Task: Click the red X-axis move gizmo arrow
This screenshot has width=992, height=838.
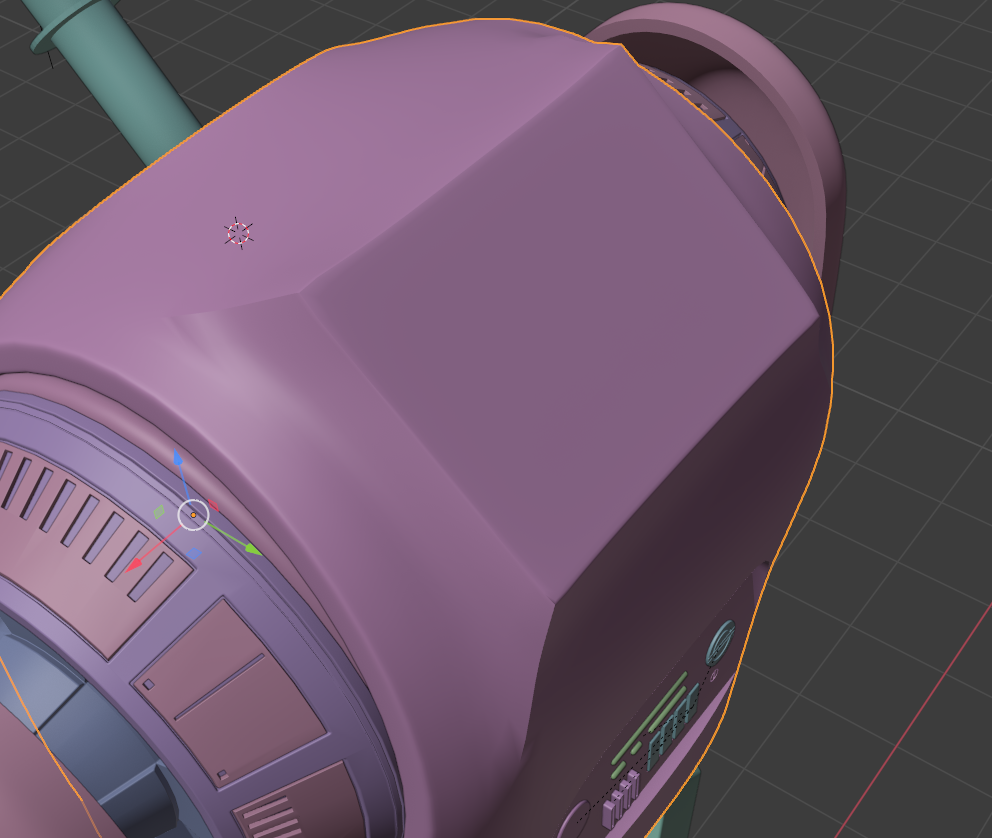Action: coord(133,565)
